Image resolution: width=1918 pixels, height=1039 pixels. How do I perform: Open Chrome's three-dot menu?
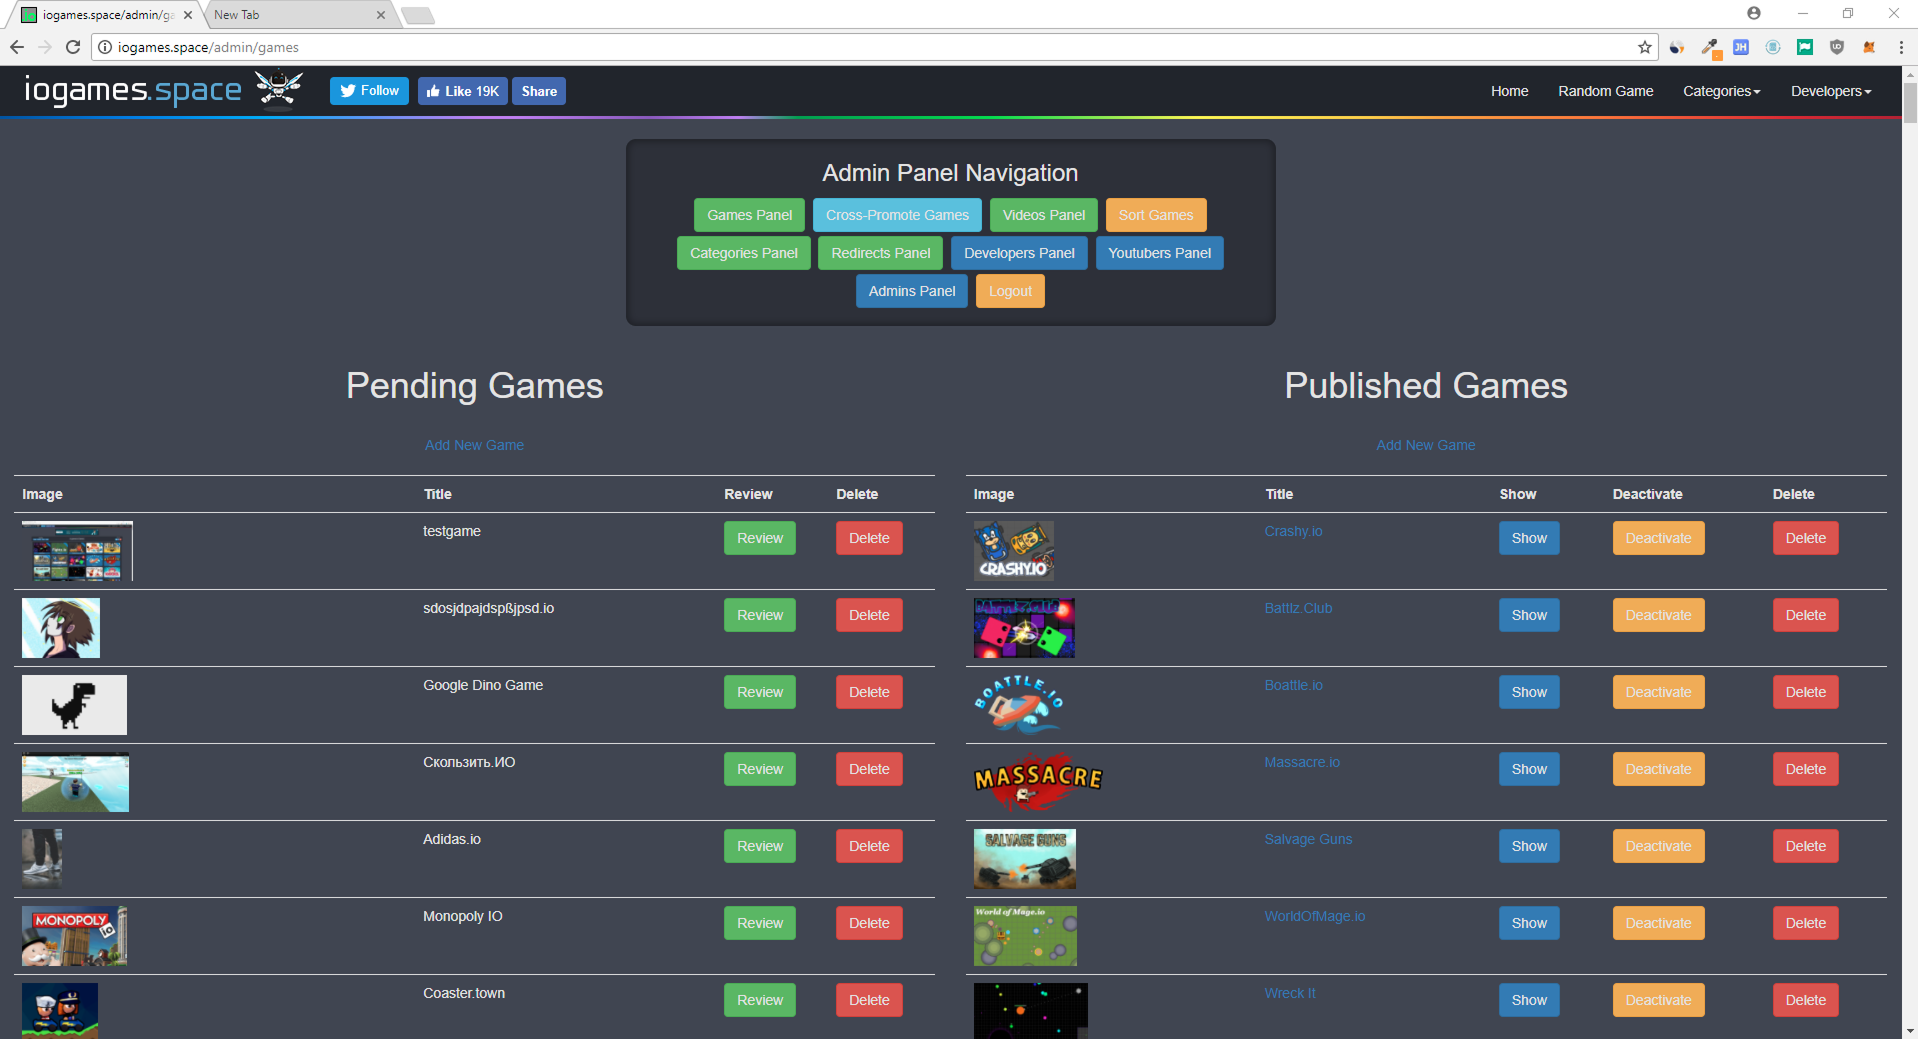pos(1901,47)
